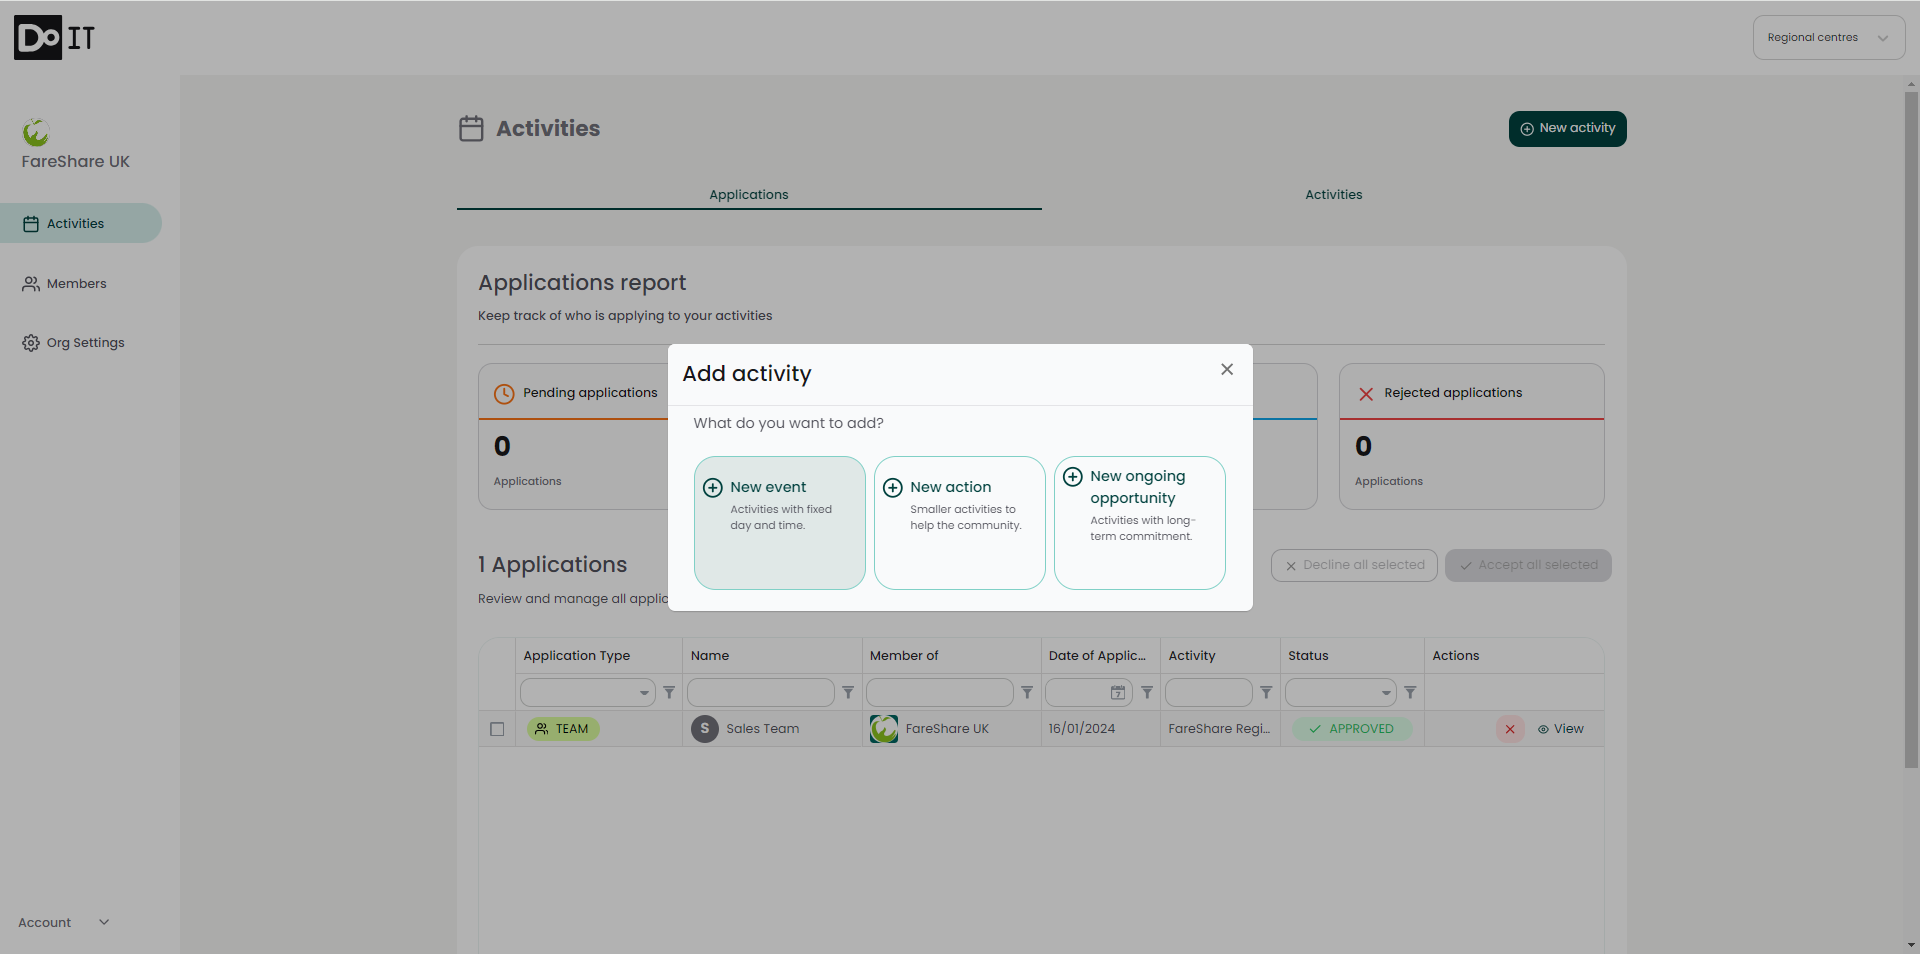
Task: Switch to the Activities tab
Action: (x=1333, y=195)
